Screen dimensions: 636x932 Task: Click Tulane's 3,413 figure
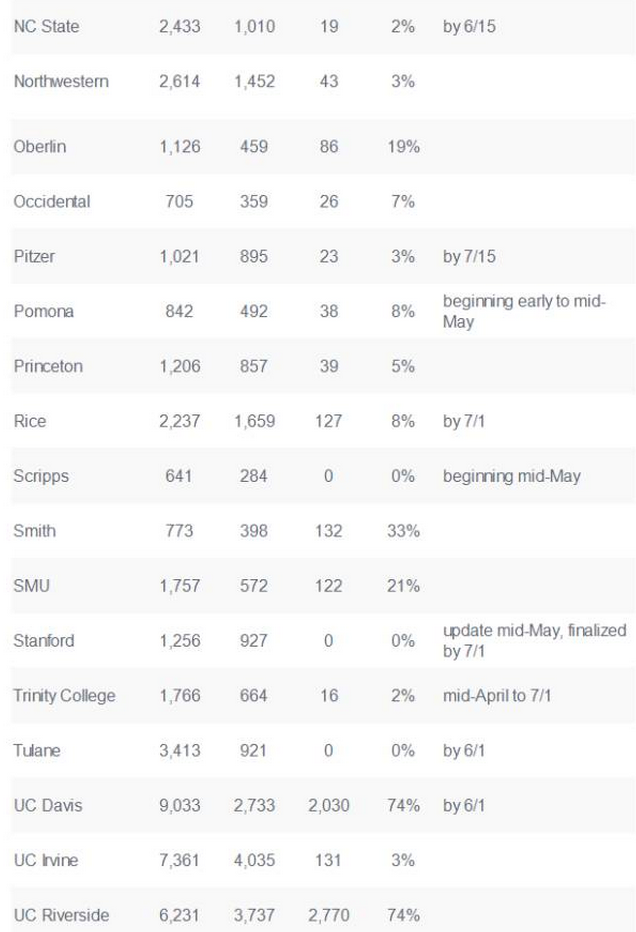[x=179, y=750]
